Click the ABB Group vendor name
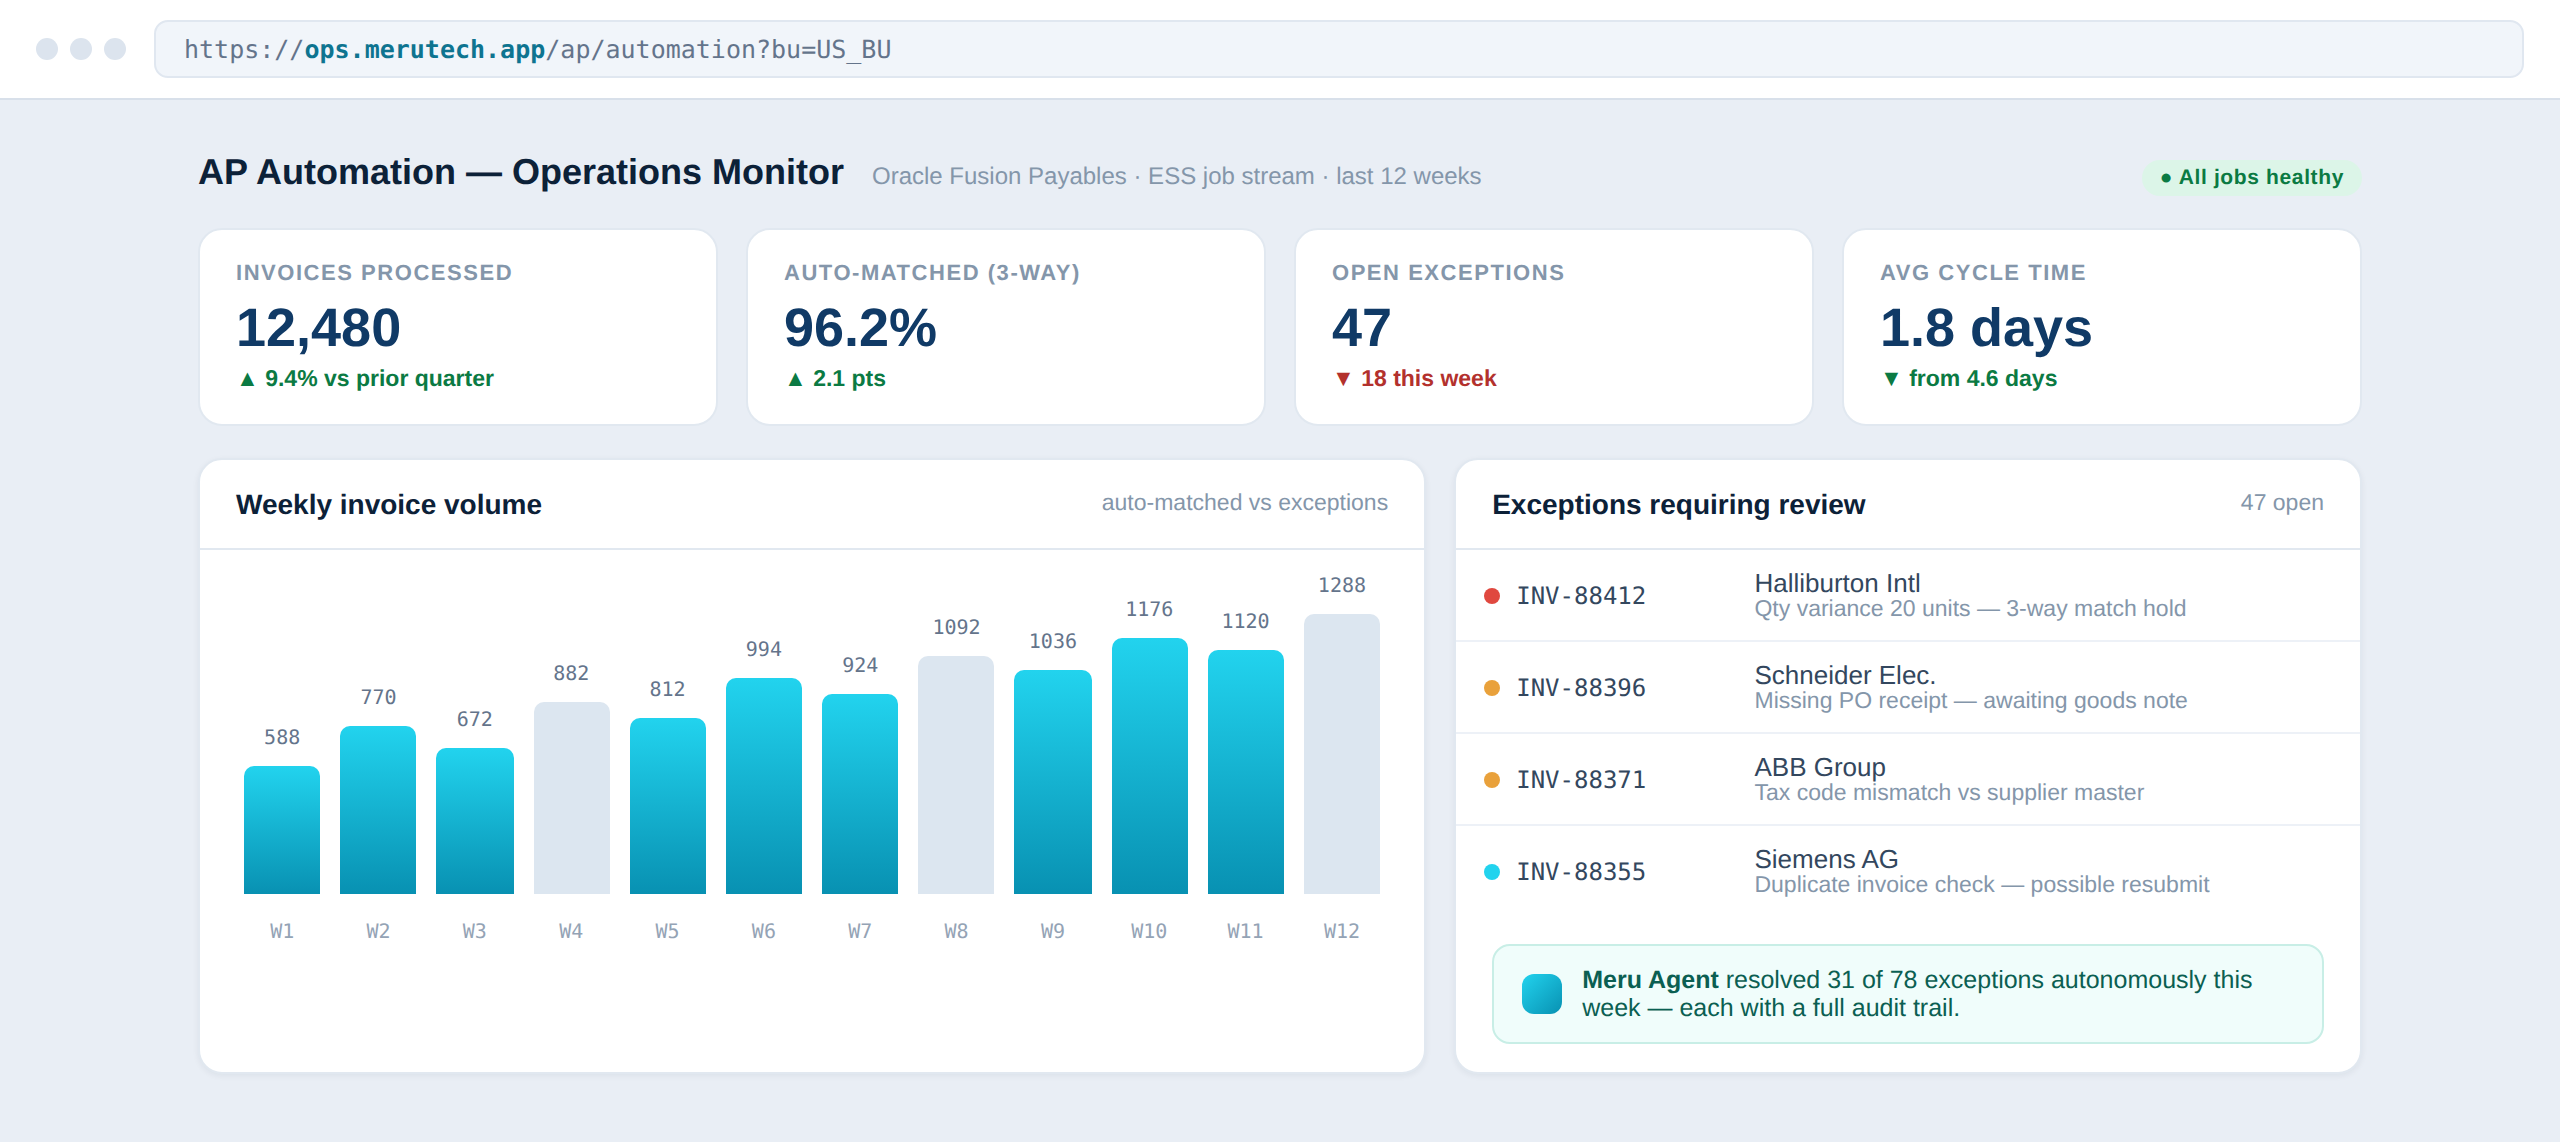The height and width of the screenshot is (1142, 2560). [1820, 767]
